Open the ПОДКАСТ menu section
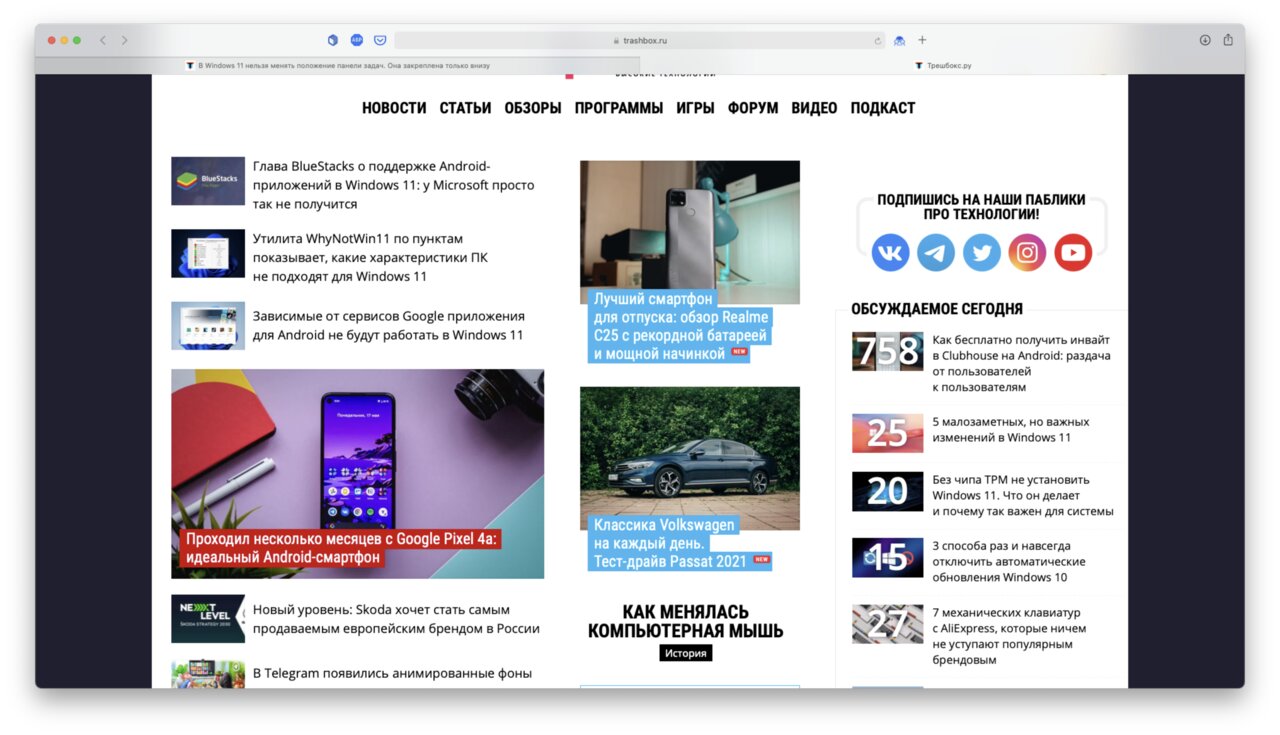 tap(883, 108)
